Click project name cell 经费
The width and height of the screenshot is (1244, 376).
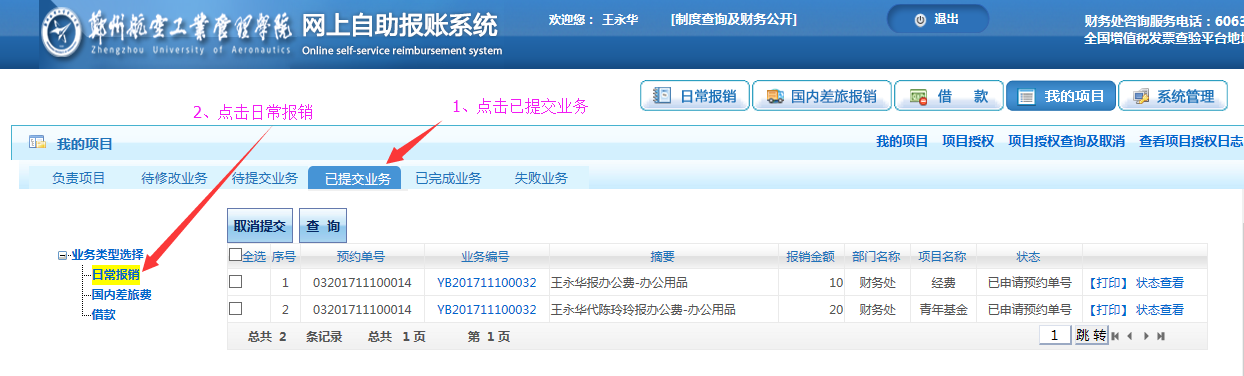pos(944,283)
